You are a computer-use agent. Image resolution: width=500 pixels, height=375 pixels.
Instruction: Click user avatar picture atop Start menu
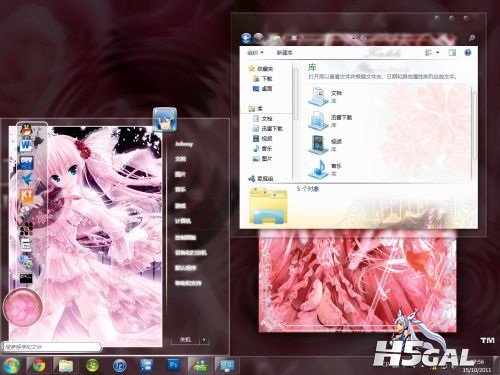[165, 119]
